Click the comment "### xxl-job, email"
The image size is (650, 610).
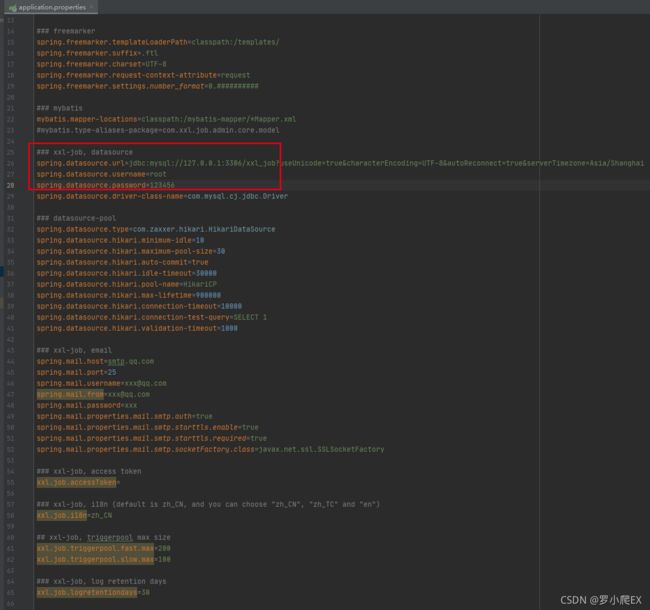pos(74,350)
